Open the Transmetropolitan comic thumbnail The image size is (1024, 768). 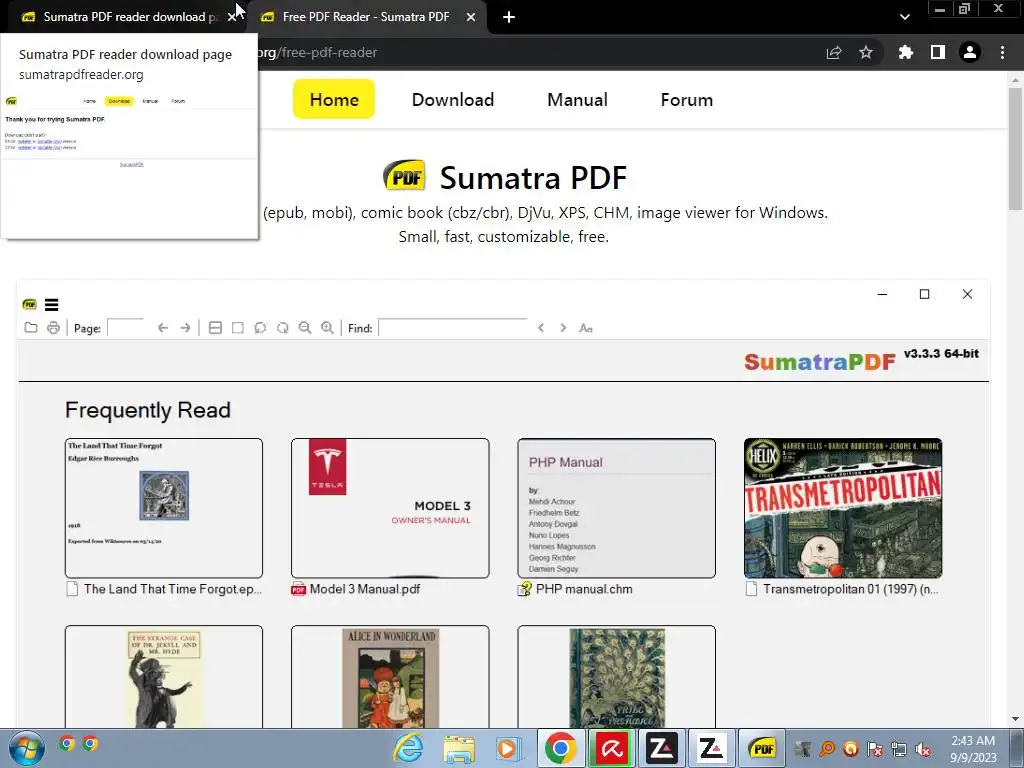843,508
